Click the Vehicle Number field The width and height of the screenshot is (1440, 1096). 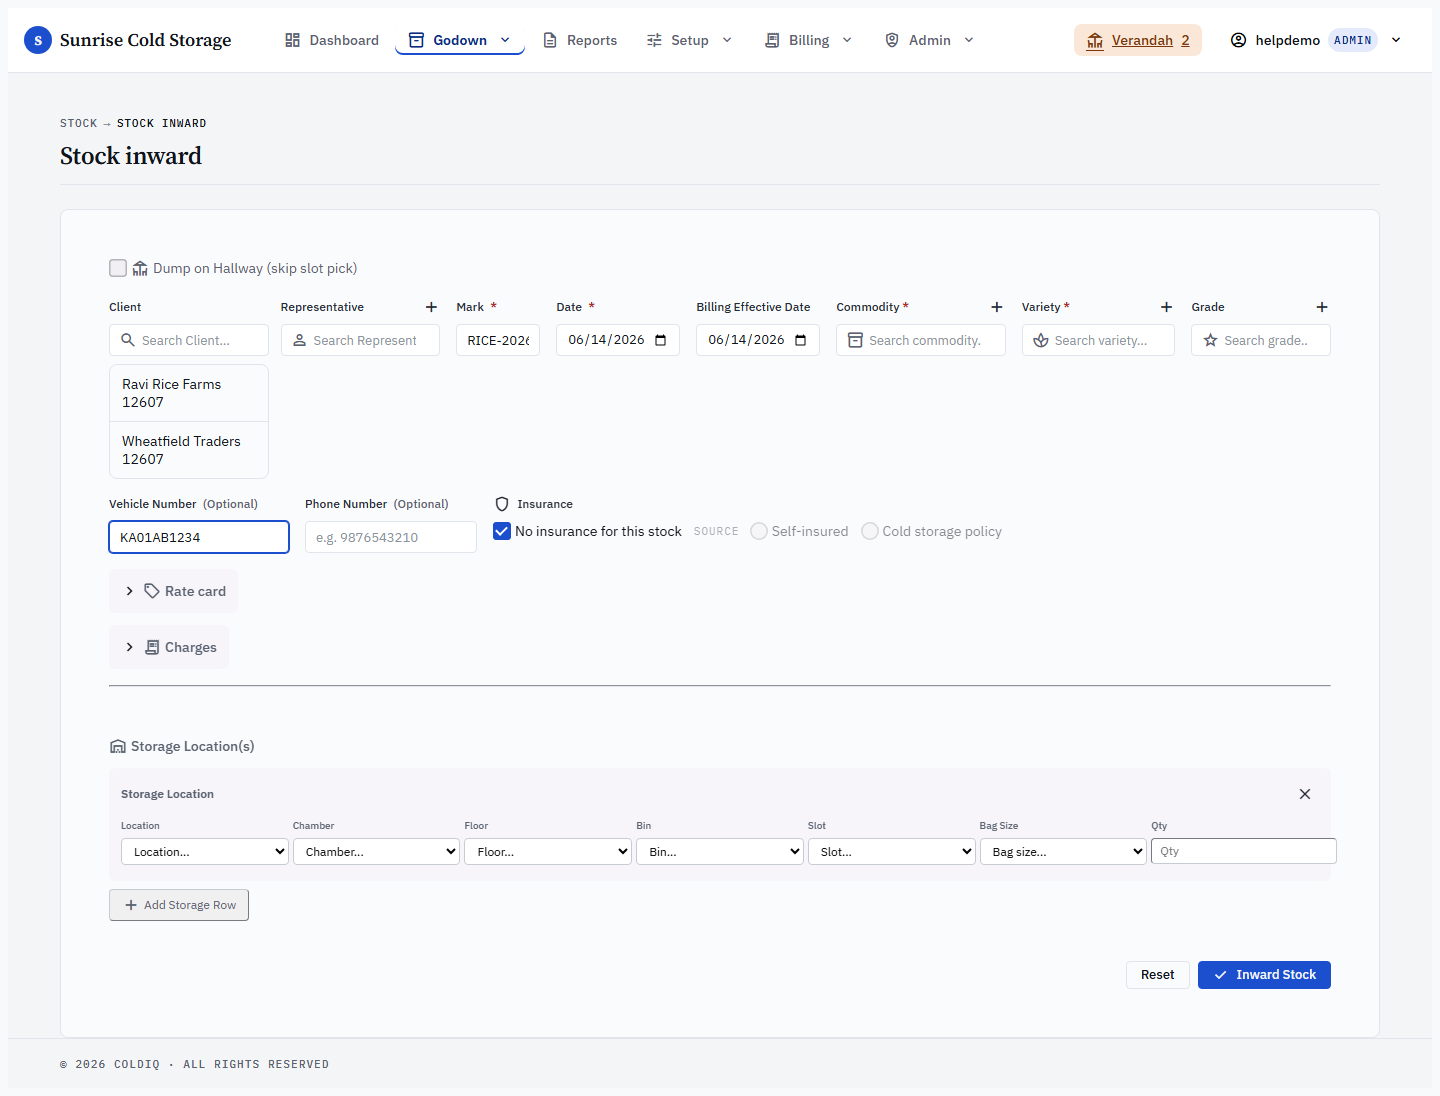click(x=199, y=537)
